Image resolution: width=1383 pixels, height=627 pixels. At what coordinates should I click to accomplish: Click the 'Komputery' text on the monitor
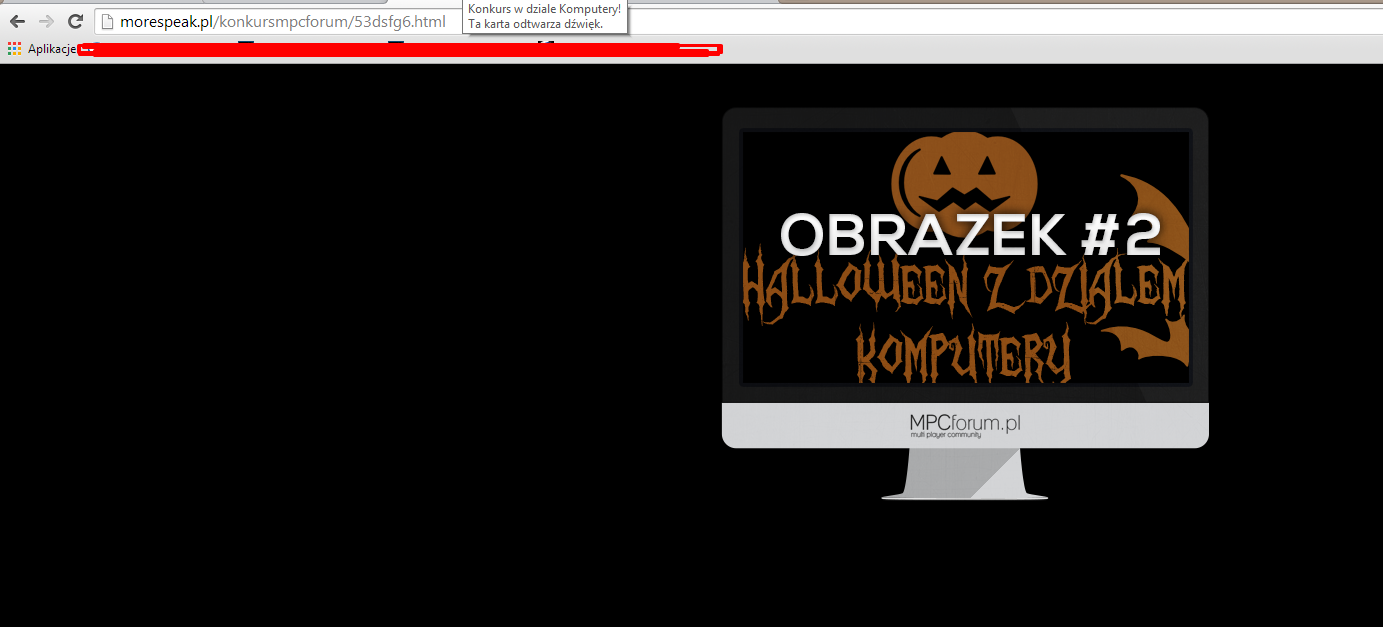964,356
